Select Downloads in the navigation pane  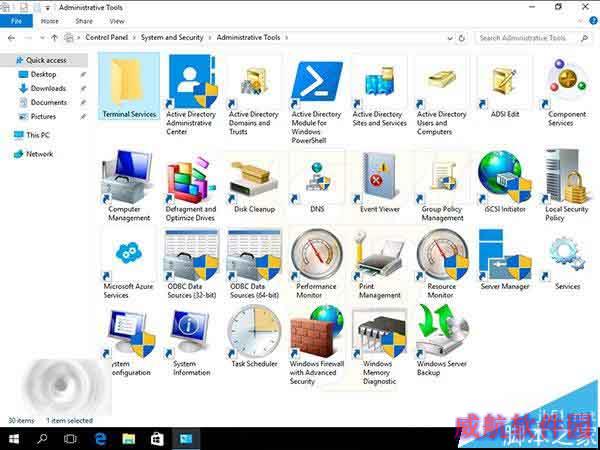[48, 88]
